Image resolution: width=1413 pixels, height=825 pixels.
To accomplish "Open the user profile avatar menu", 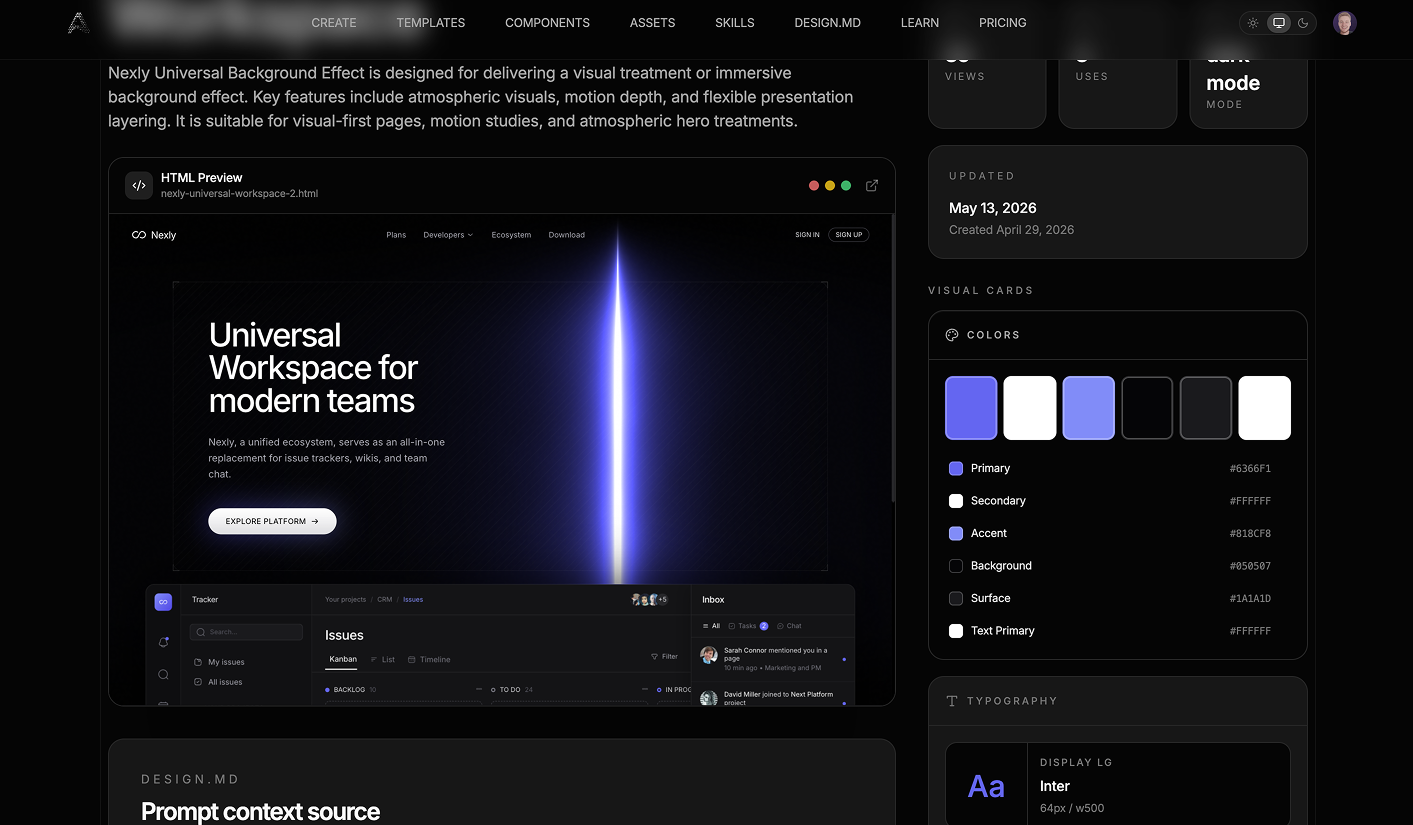I will (x=1344, y=23).
